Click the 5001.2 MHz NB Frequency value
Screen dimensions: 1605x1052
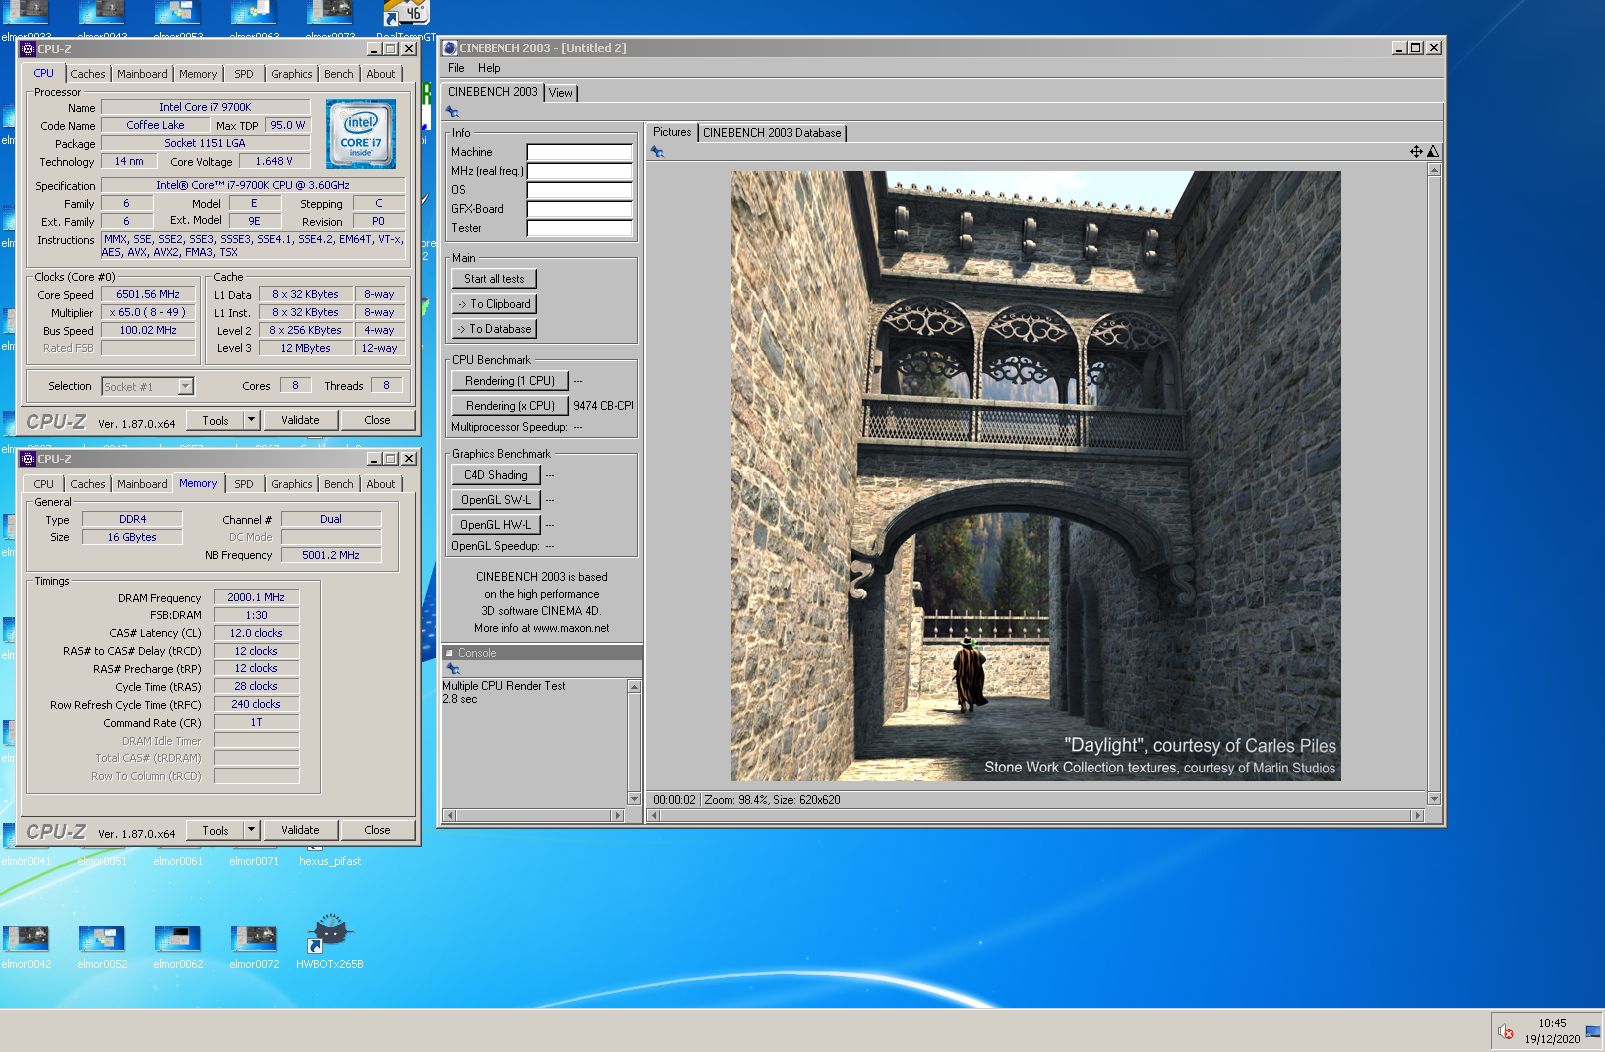[331, 555]
